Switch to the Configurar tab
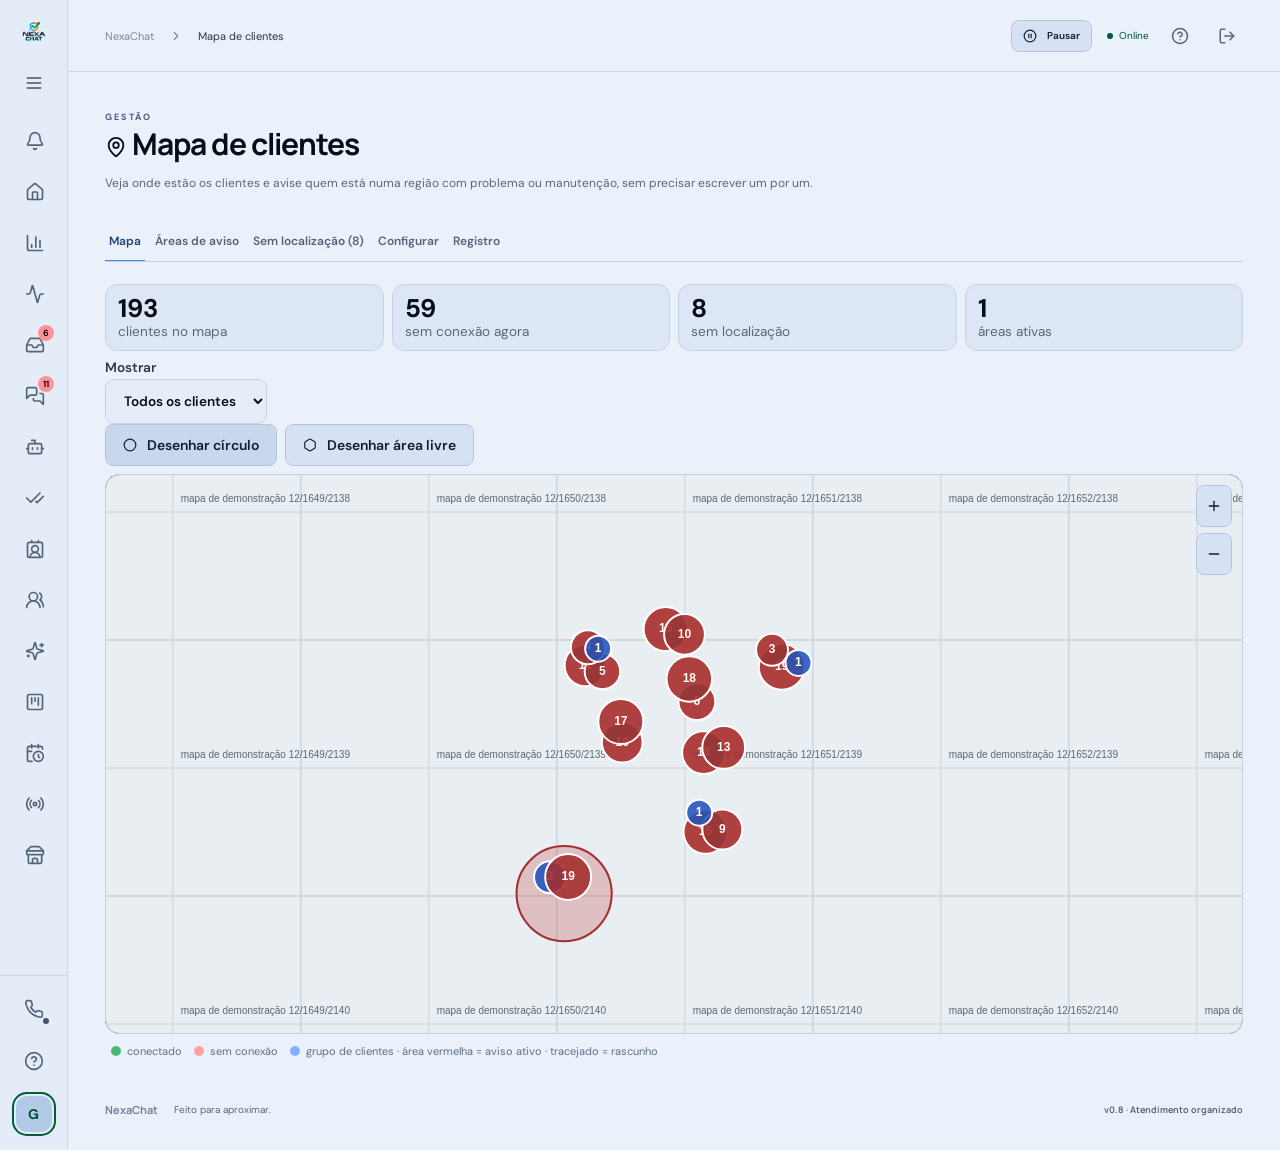Viewport: 1280px width, 1150px height. coord(408,241)
